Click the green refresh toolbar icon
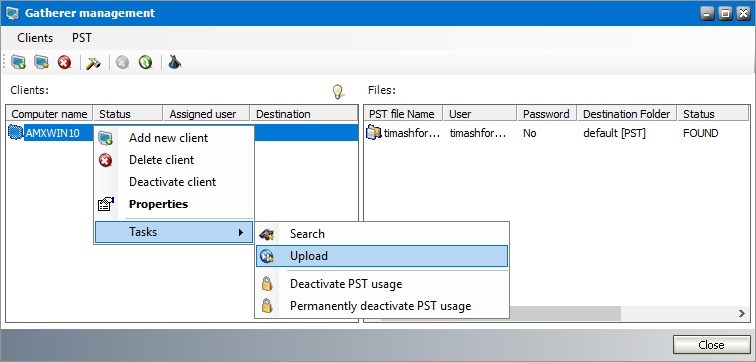756x362 pixels. click(x=146, y=62)
